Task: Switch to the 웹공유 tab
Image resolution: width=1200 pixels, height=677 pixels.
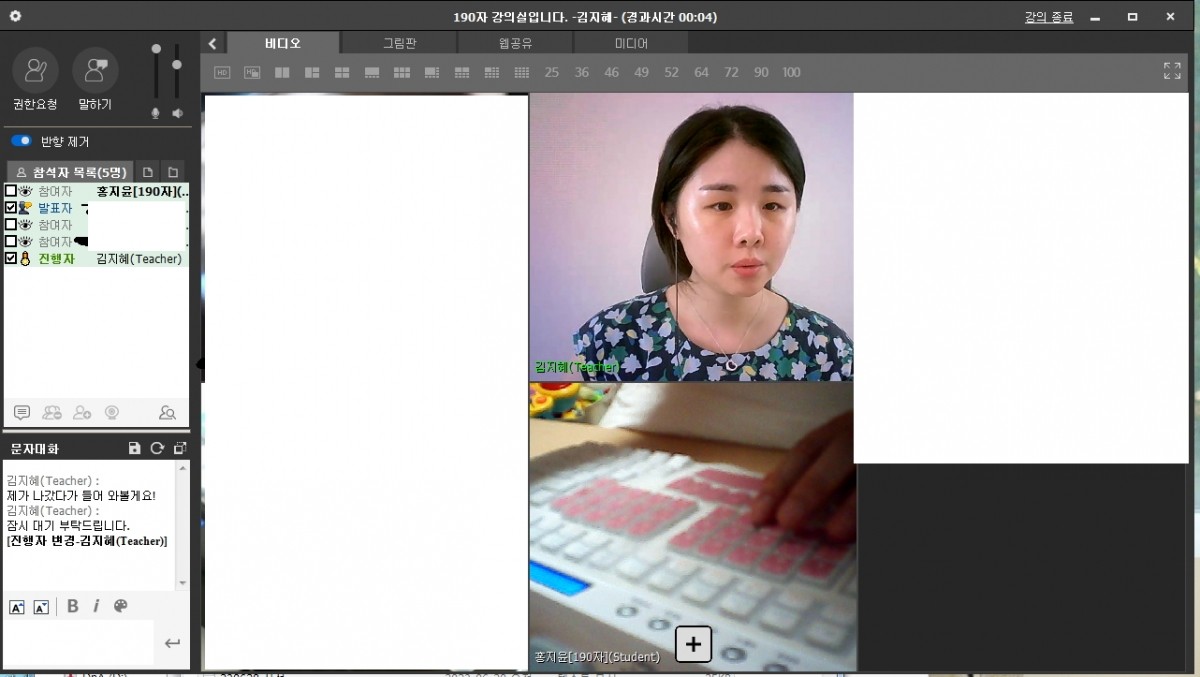Action: point(515,43)
